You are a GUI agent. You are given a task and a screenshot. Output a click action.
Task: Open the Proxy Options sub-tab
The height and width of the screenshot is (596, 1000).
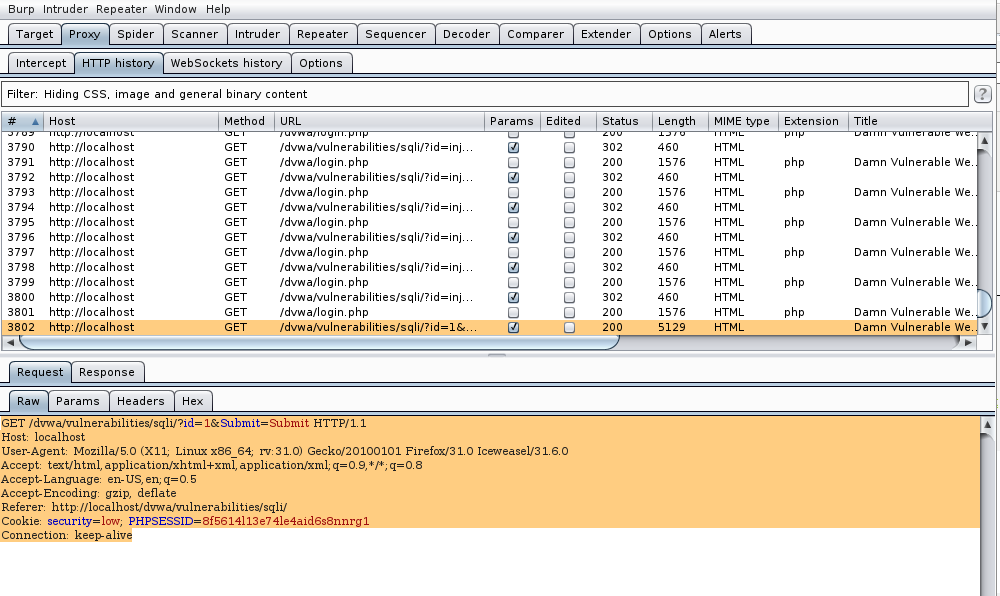(321, 63)
